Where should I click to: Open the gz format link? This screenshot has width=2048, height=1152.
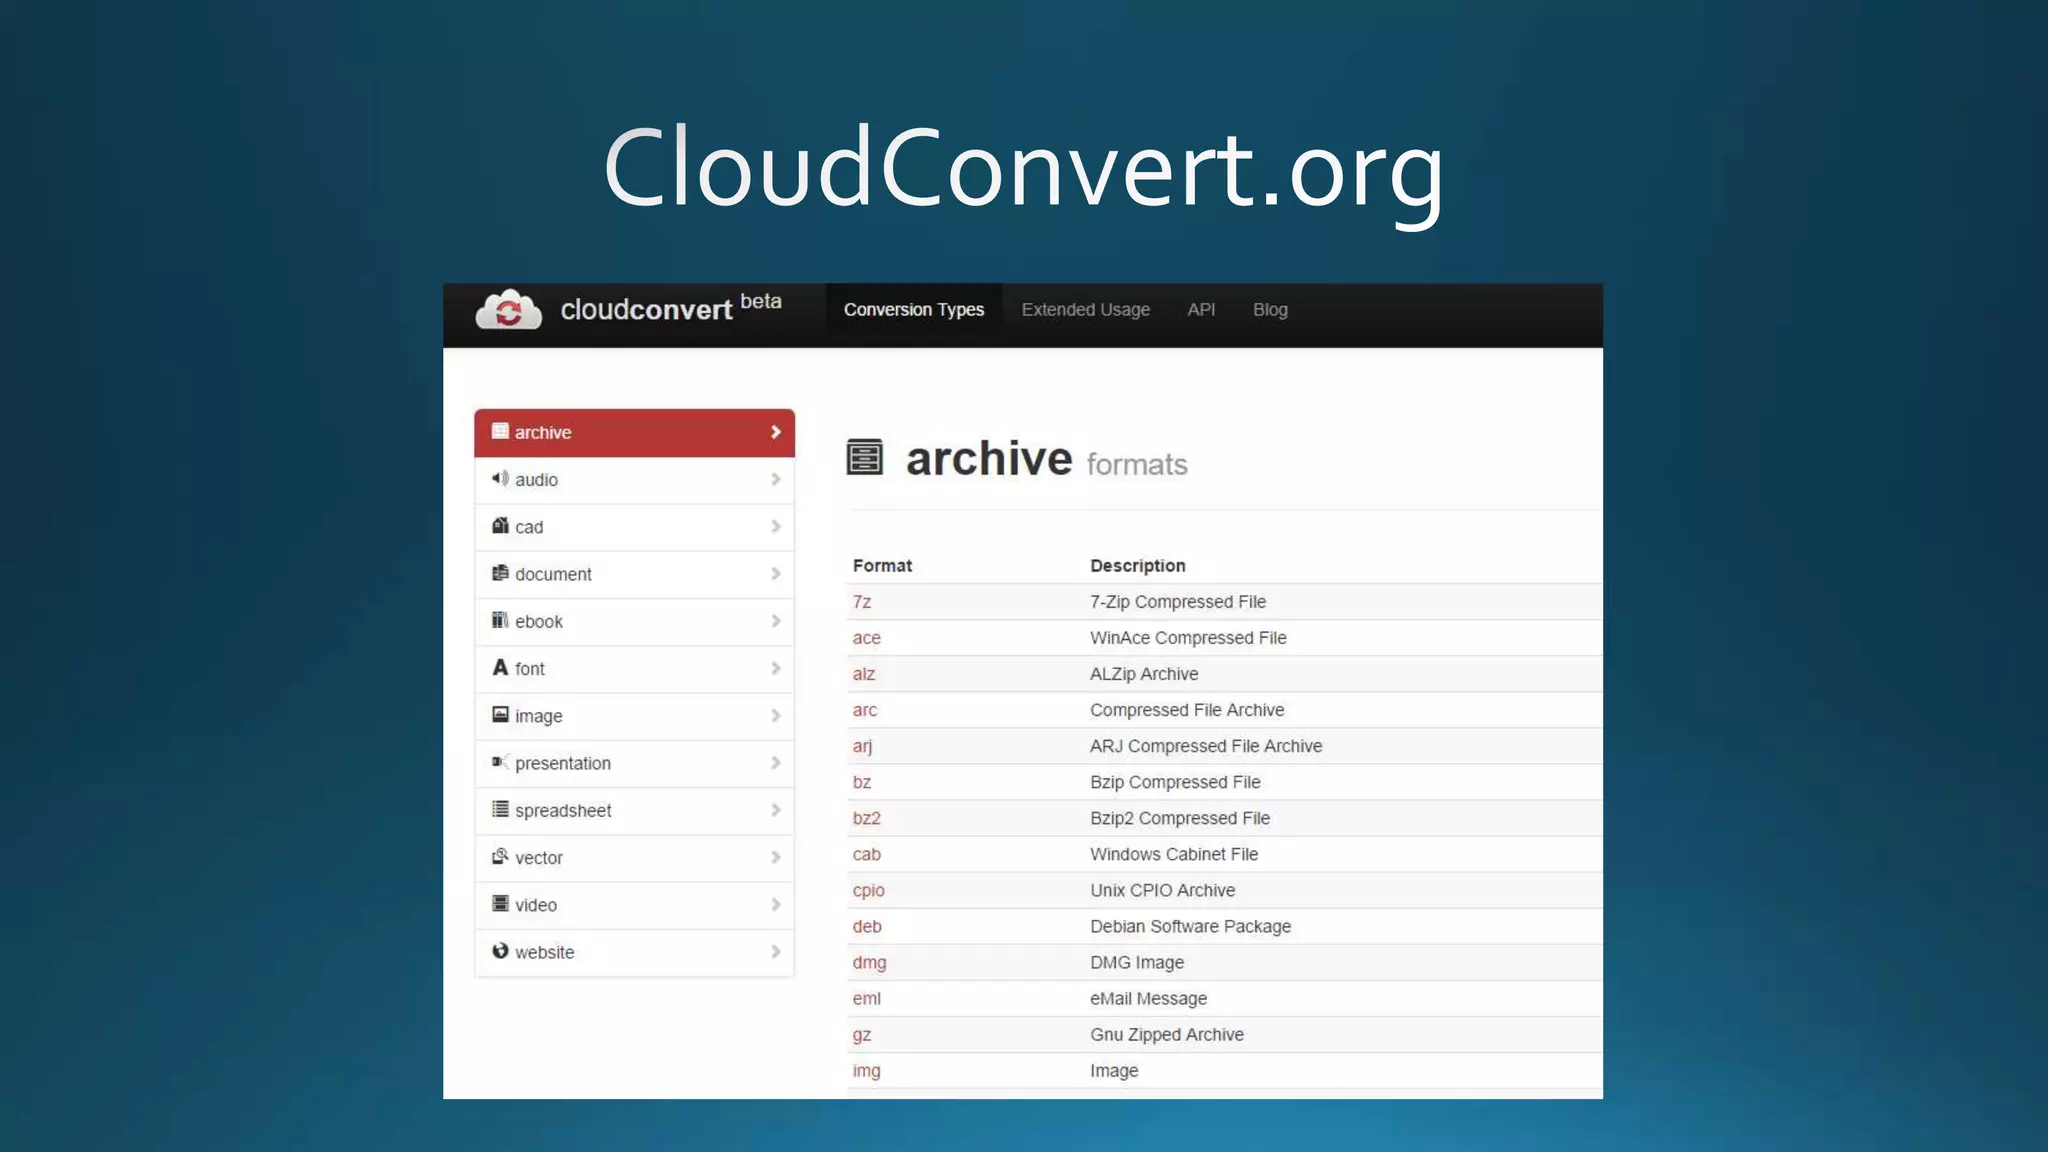862,1035
